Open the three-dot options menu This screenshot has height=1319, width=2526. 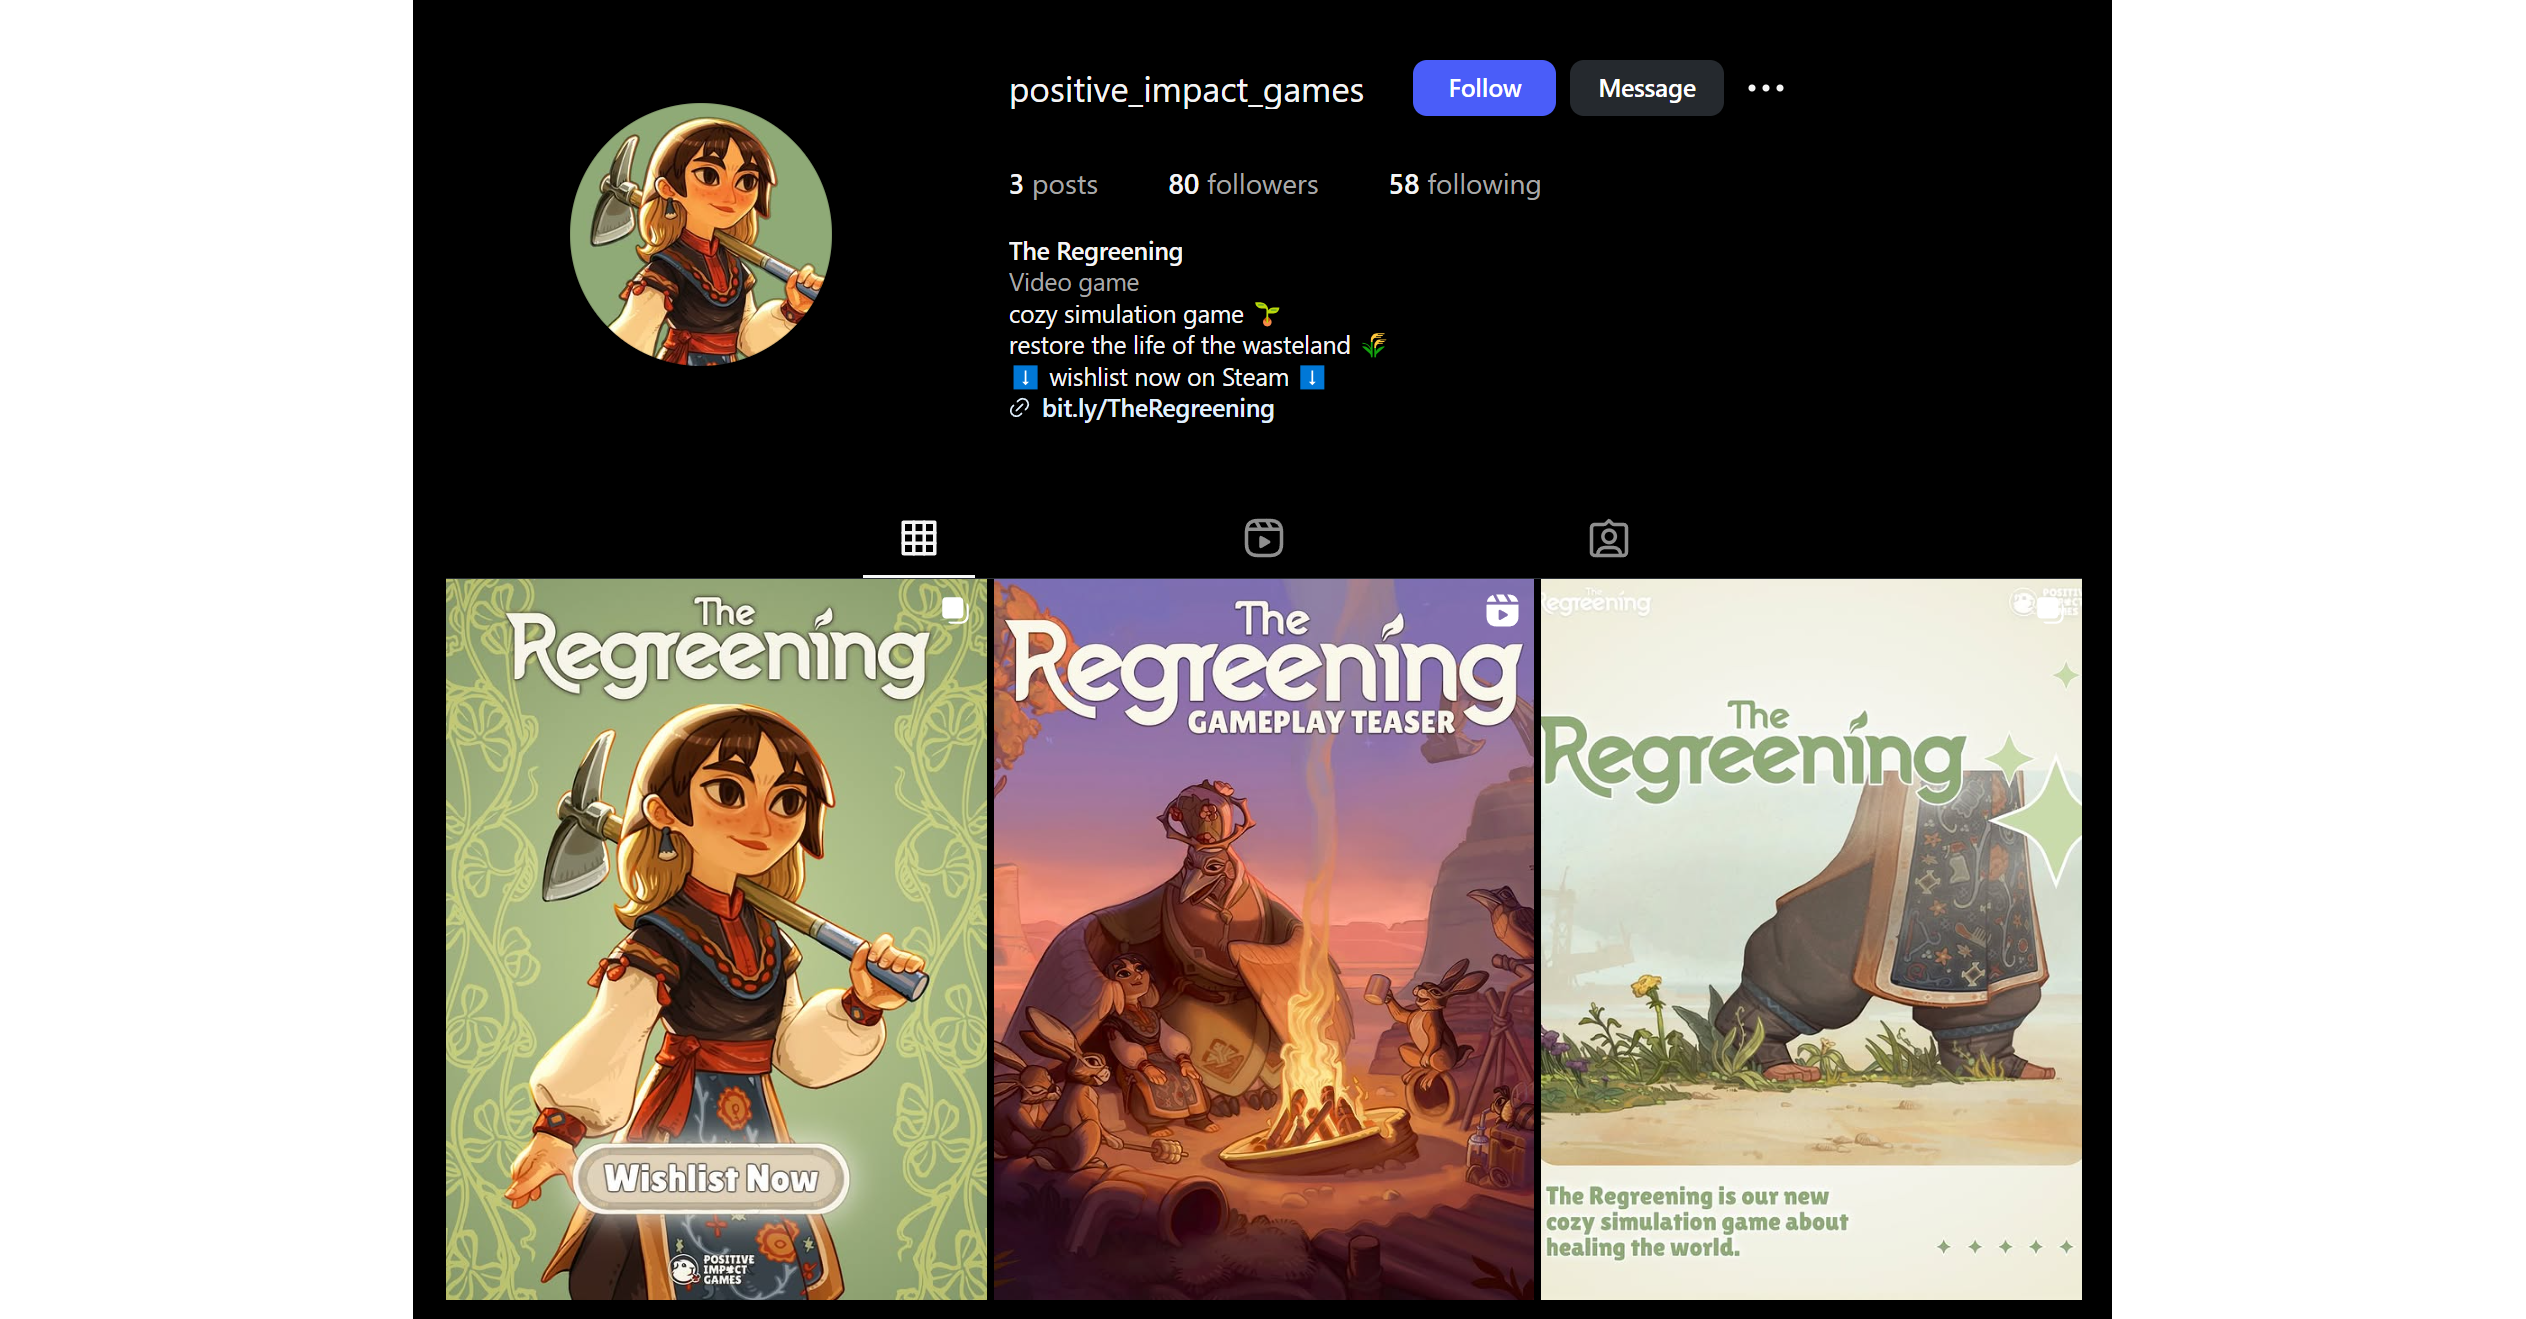tap(1765, 88)
